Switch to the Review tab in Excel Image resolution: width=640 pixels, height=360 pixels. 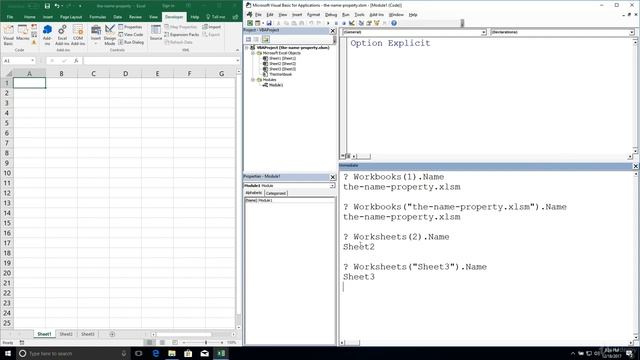[x=135, y=17]
